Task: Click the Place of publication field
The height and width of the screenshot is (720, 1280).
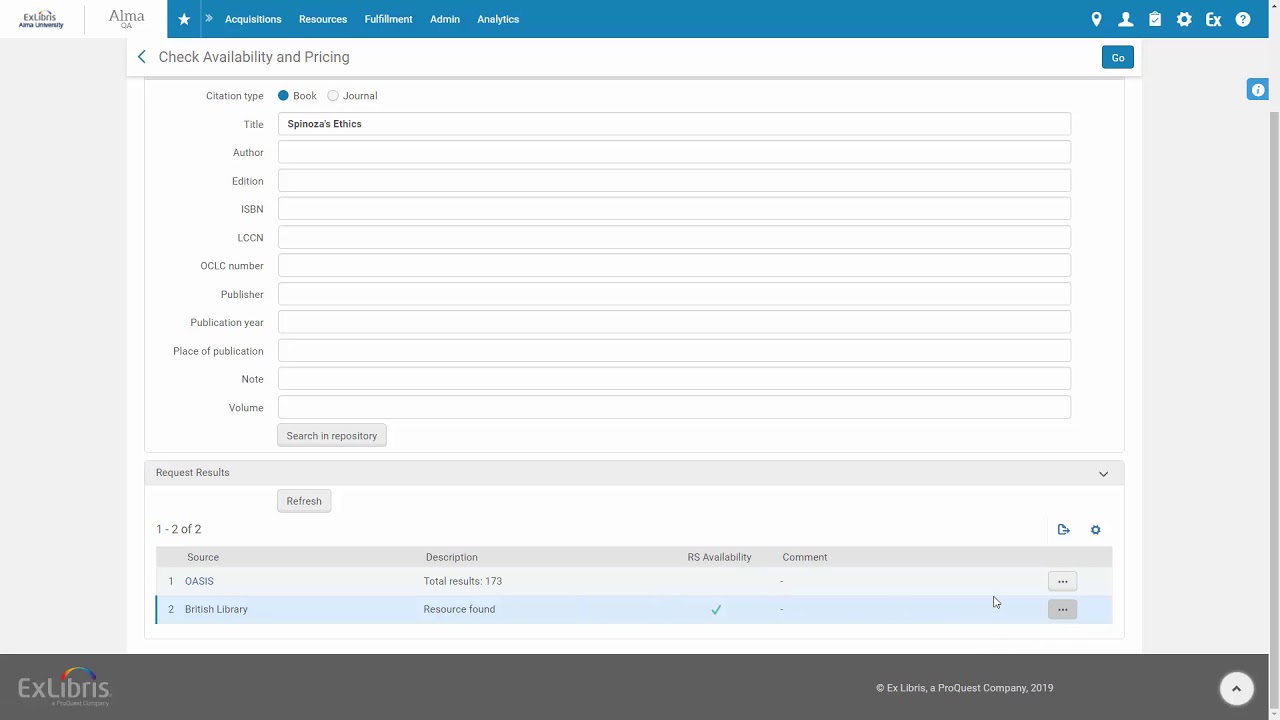Action: [x=674, y=351]
